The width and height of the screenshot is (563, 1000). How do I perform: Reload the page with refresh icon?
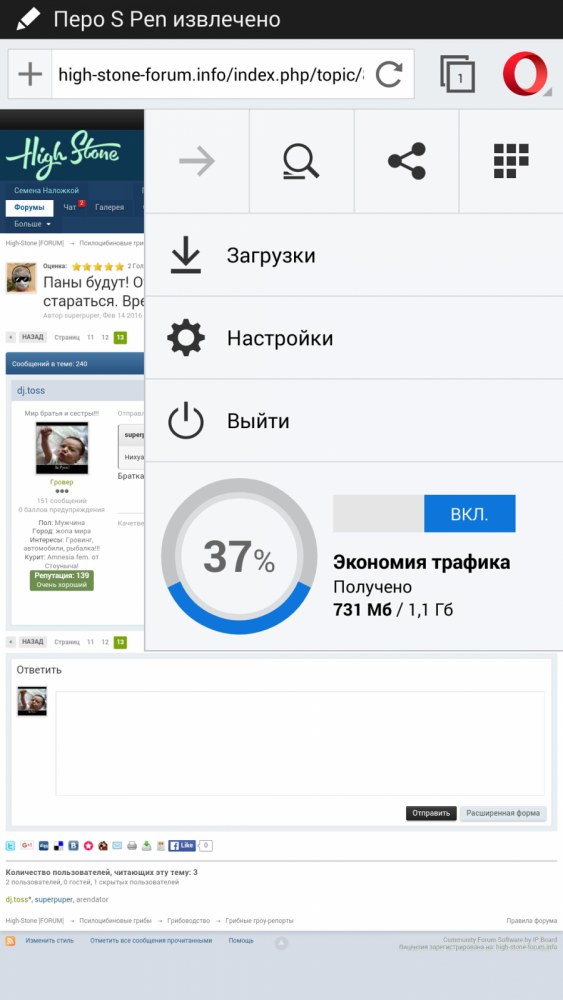tap(388, 75)
